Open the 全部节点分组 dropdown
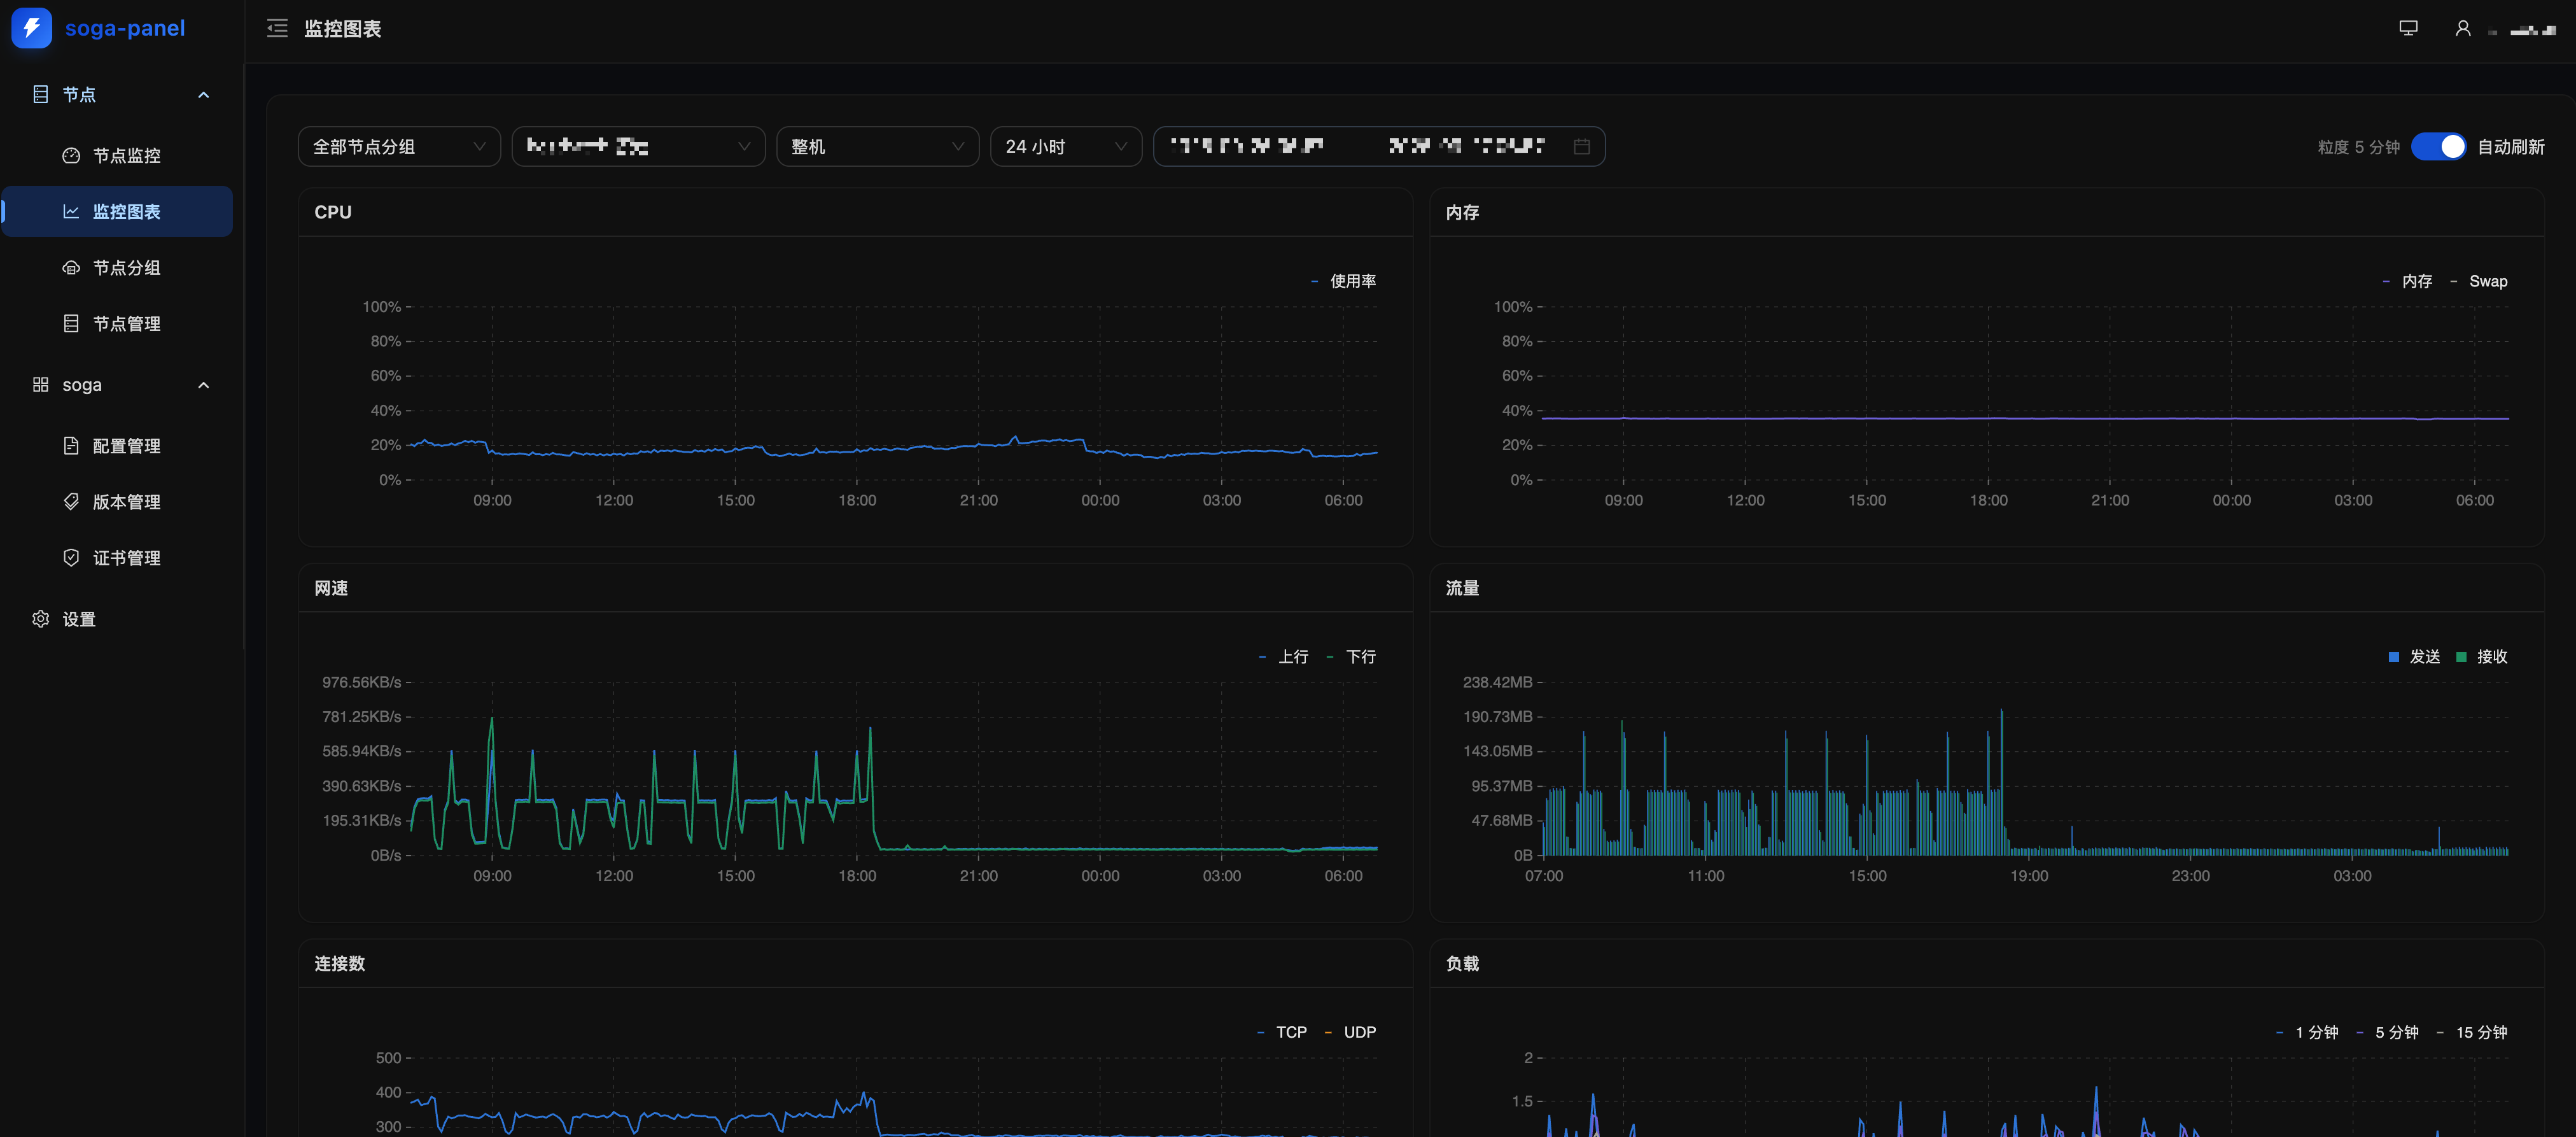The width and height of the screenshot is (2576, 1137). [399, 147]
